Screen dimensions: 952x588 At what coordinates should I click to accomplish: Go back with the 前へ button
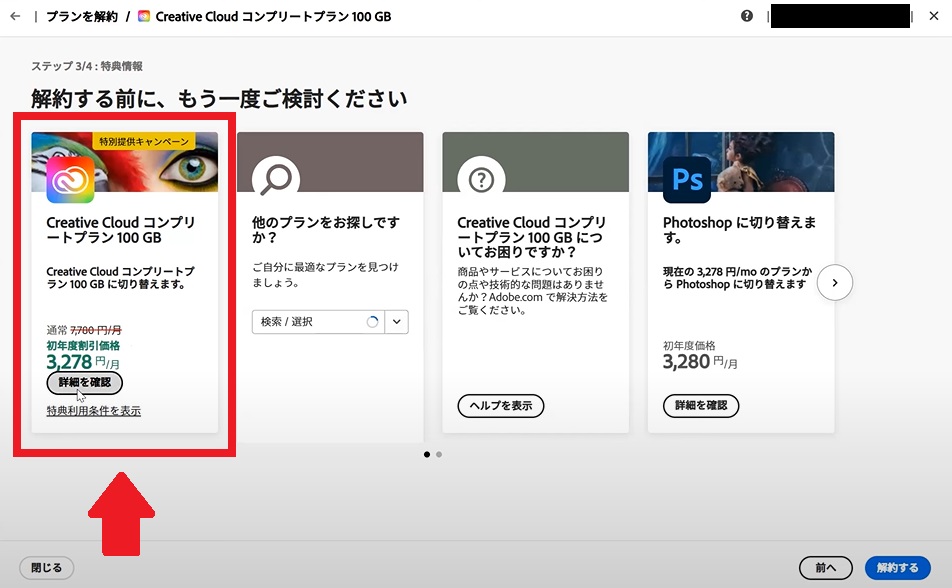[x=826, y=568]
